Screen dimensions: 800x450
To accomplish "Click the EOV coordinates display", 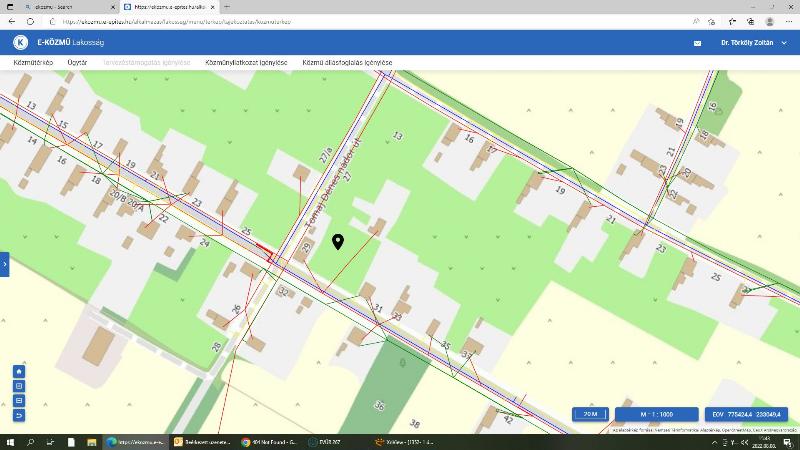I will coord(746,414).
